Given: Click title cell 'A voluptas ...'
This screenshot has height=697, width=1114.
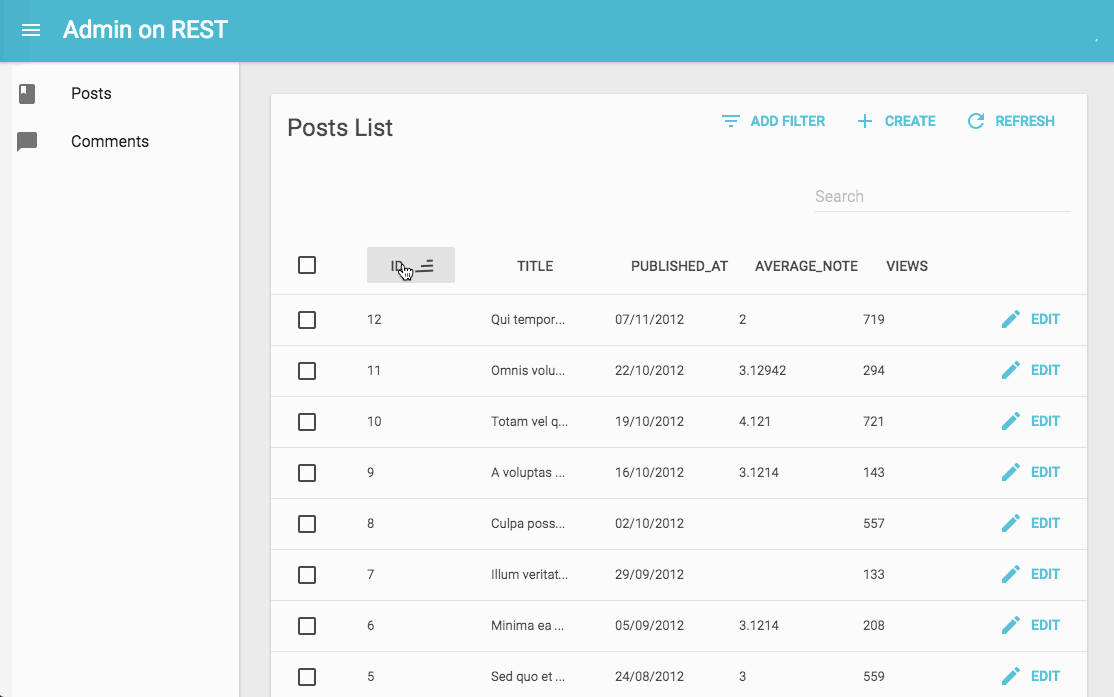Looking at the screenshot, I should click(528, 472).
